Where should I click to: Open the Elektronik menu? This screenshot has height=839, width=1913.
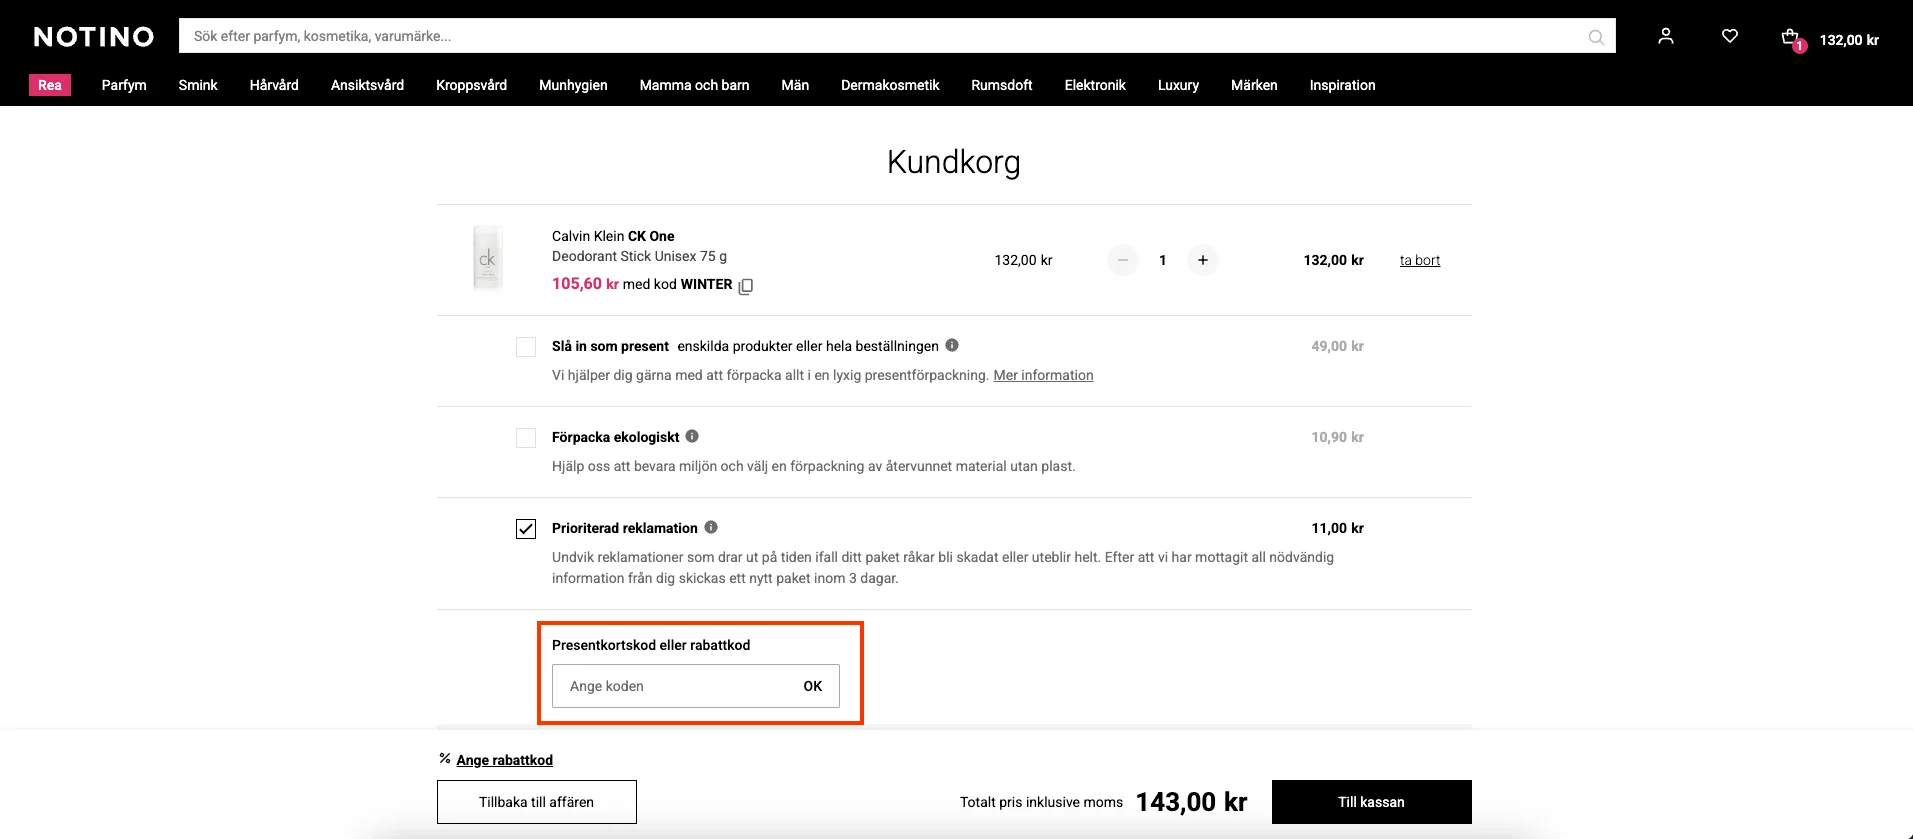[x=1095, y=85]
